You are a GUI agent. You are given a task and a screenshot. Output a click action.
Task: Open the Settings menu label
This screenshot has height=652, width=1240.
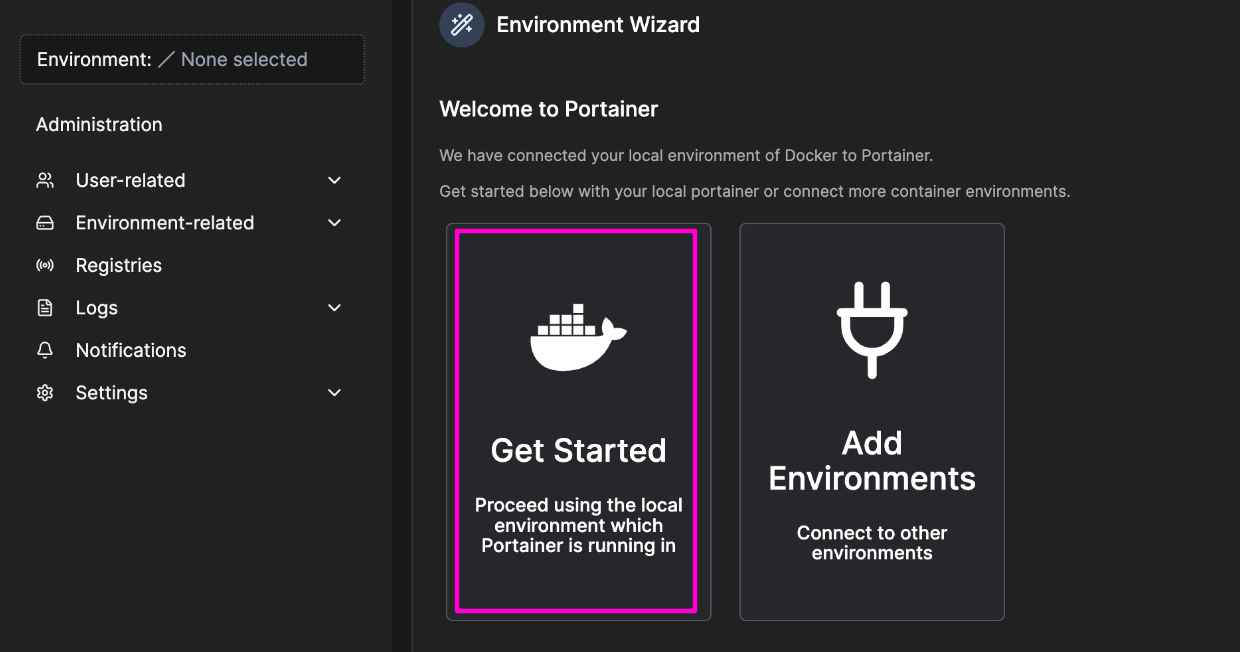pos(112,393)
